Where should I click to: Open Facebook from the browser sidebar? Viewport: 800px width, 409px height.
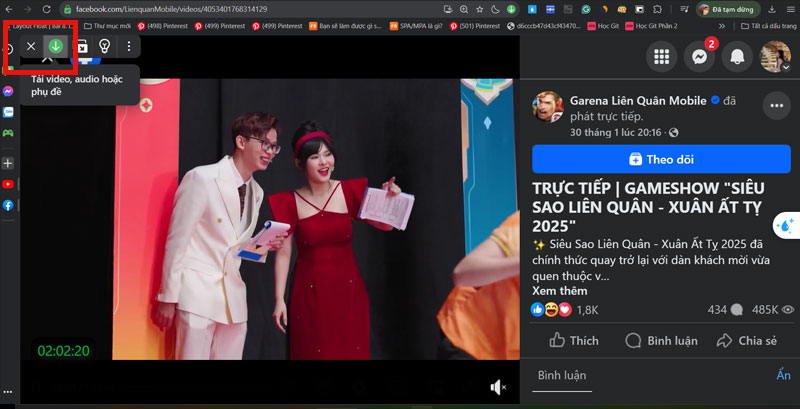click(8, 205)
